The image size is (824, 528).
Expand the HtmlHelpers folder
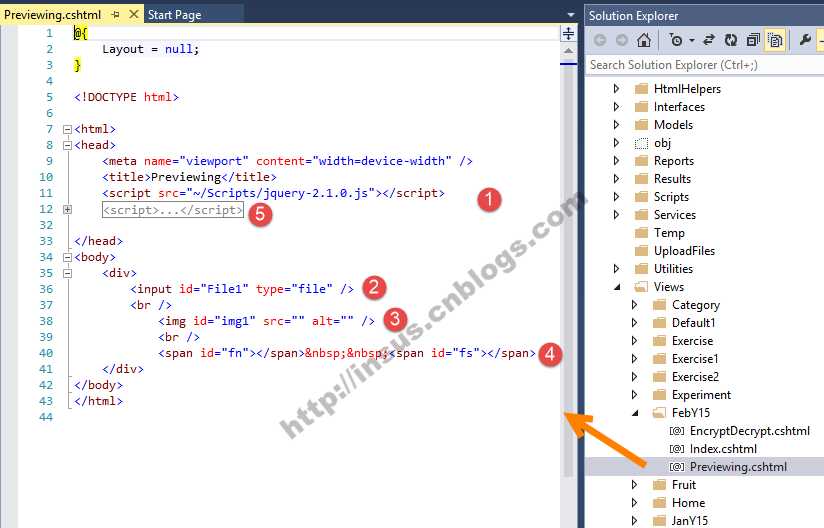coord(616,89)
